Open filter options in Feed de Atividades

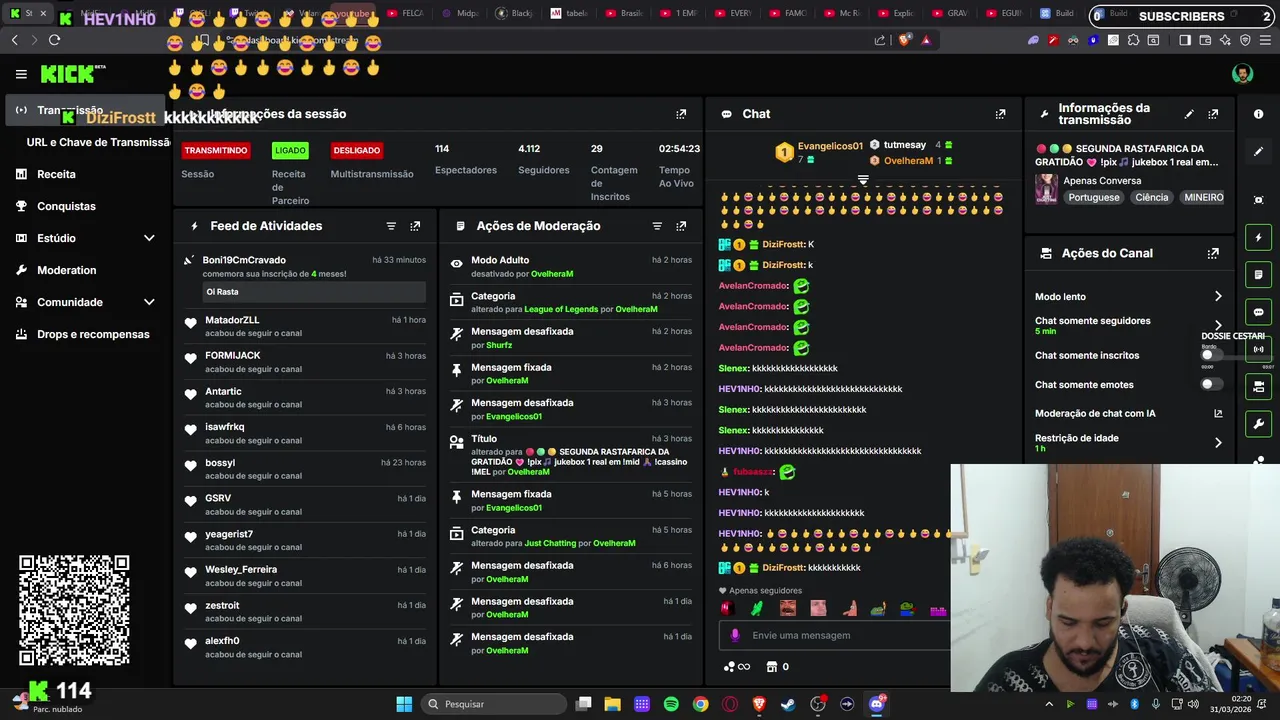coord(391,226)
